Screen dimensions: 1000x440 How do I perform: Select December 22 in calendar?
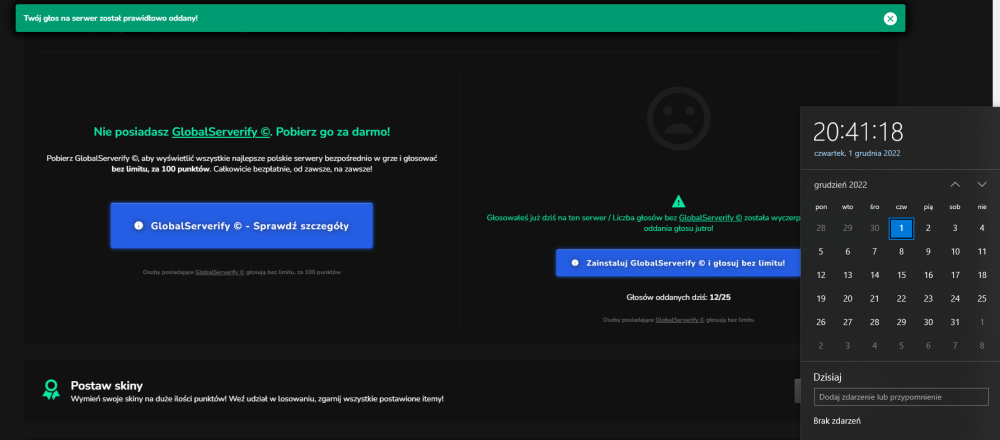(901, 299)
